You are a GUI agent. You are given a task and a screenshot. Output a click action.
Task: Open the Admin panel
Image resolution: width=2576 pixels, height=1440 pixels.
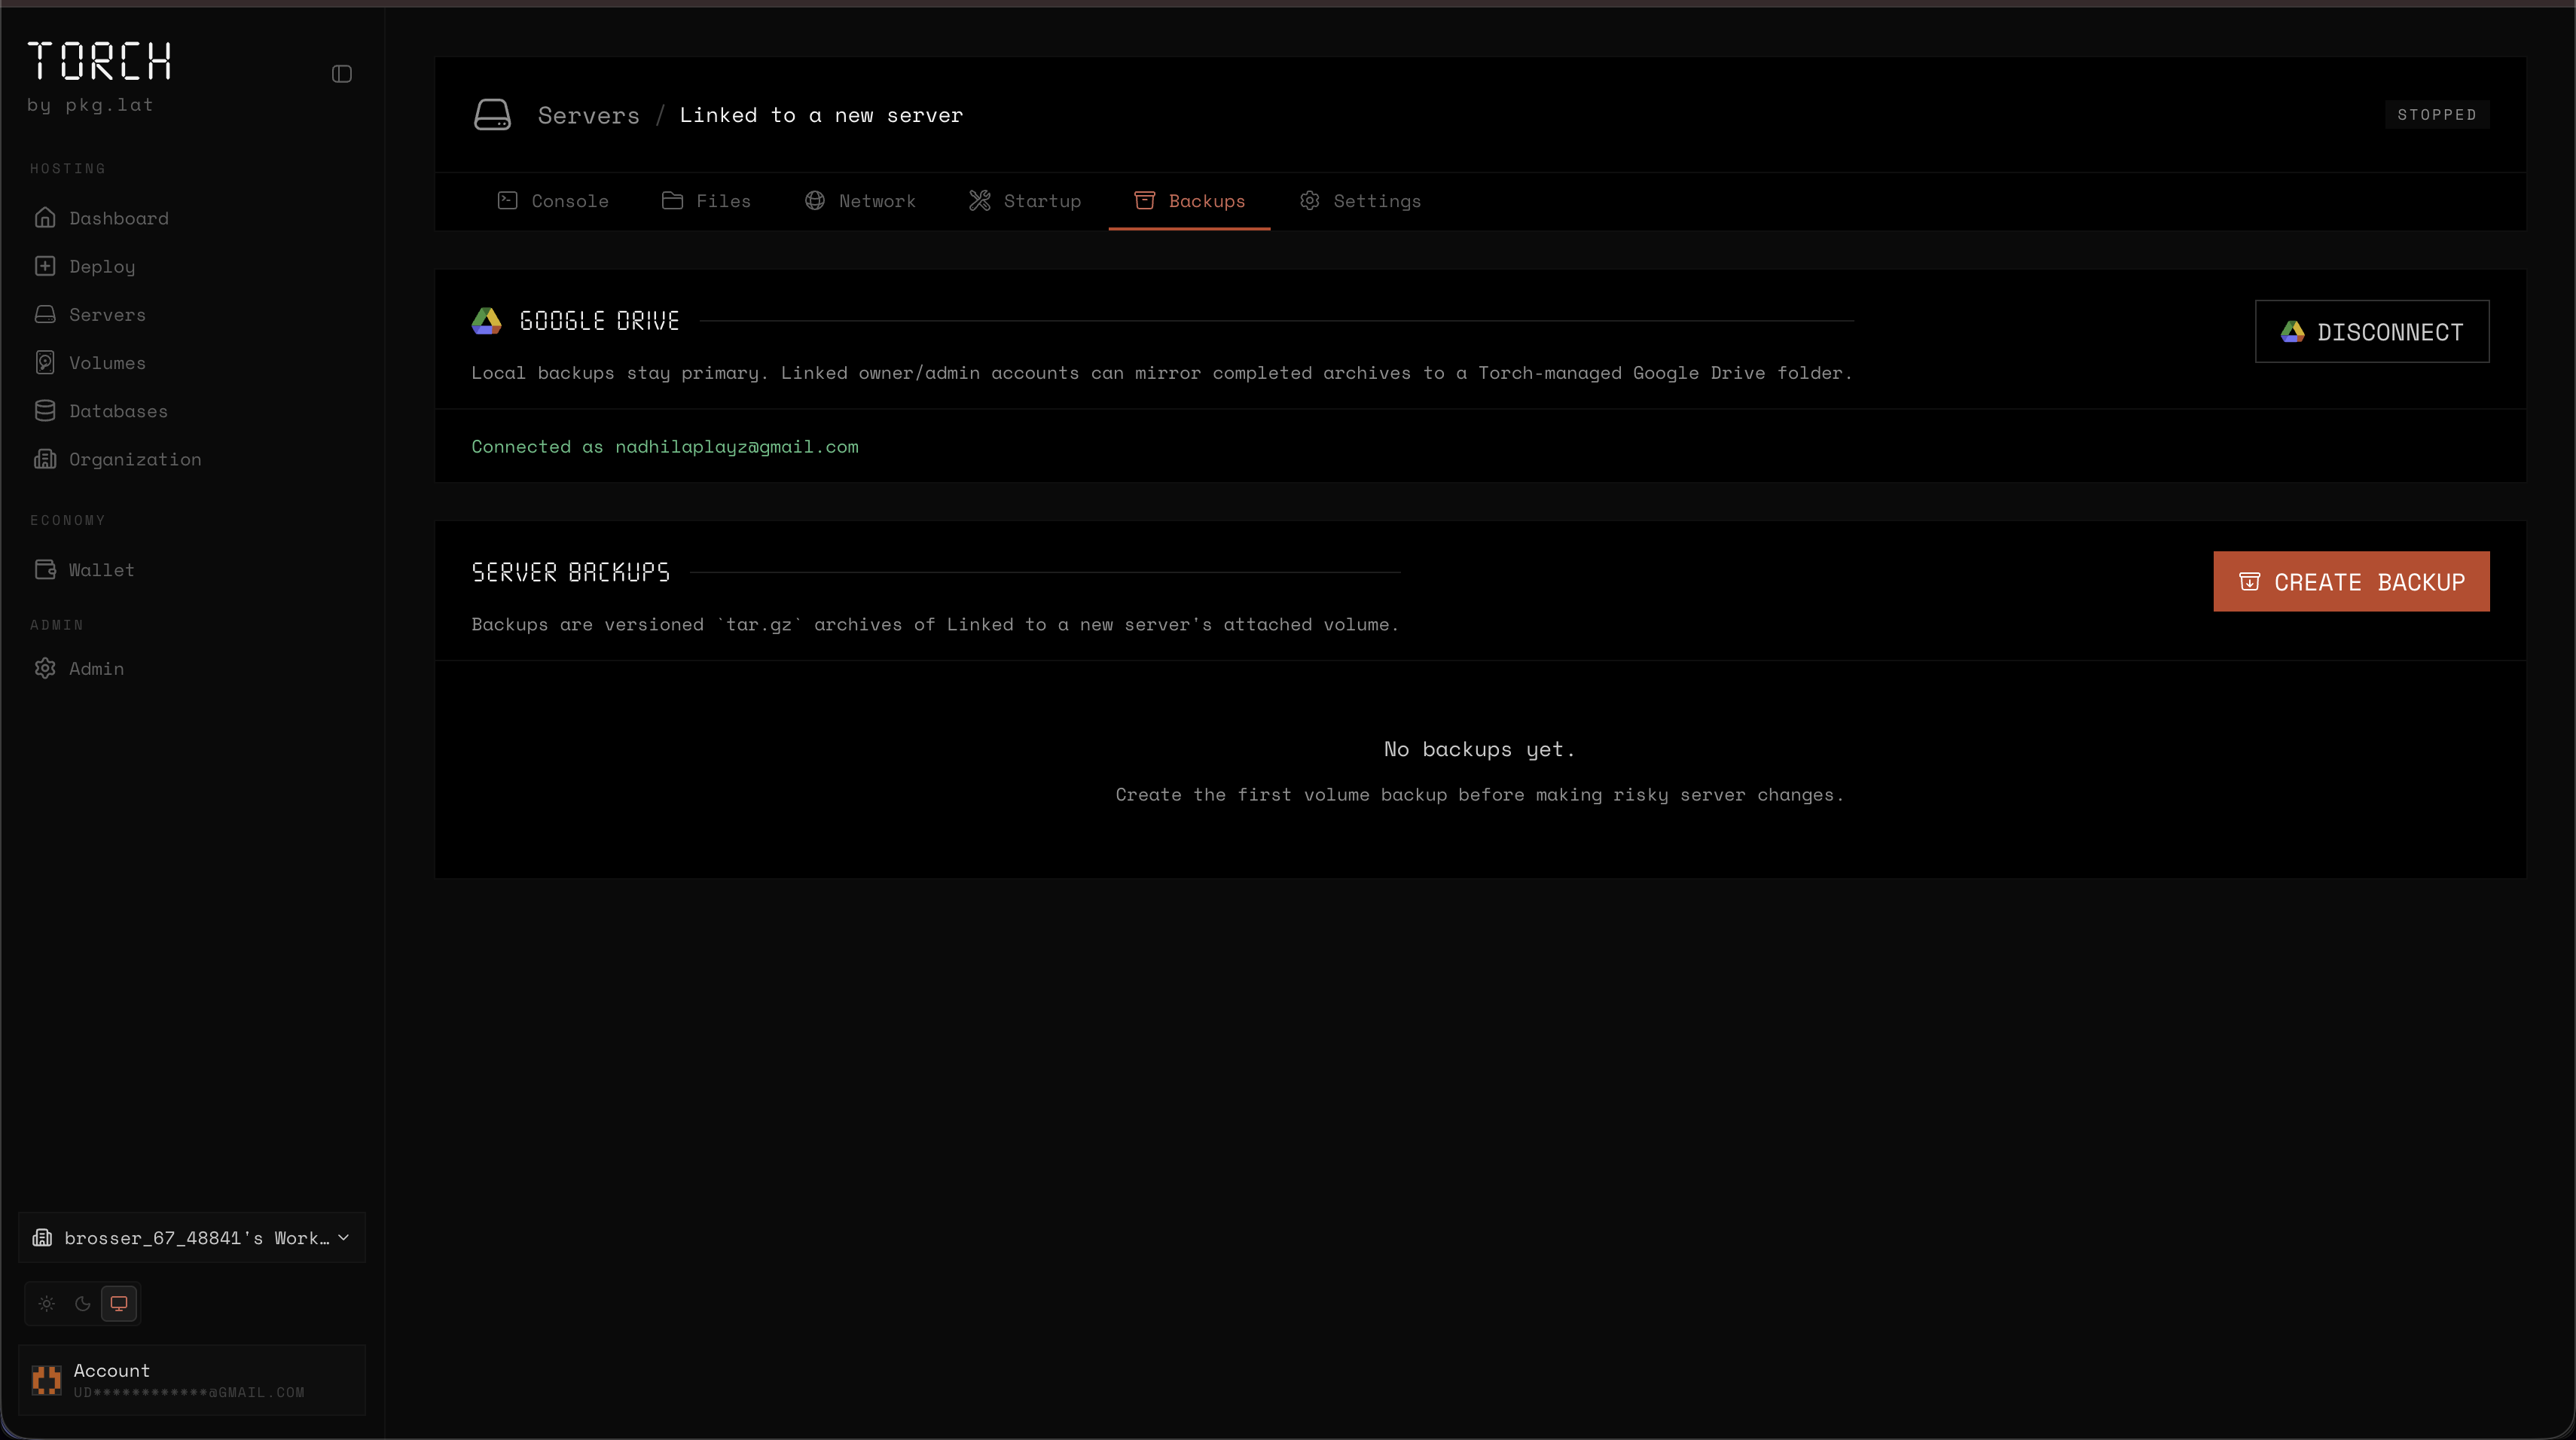[95, 668]
